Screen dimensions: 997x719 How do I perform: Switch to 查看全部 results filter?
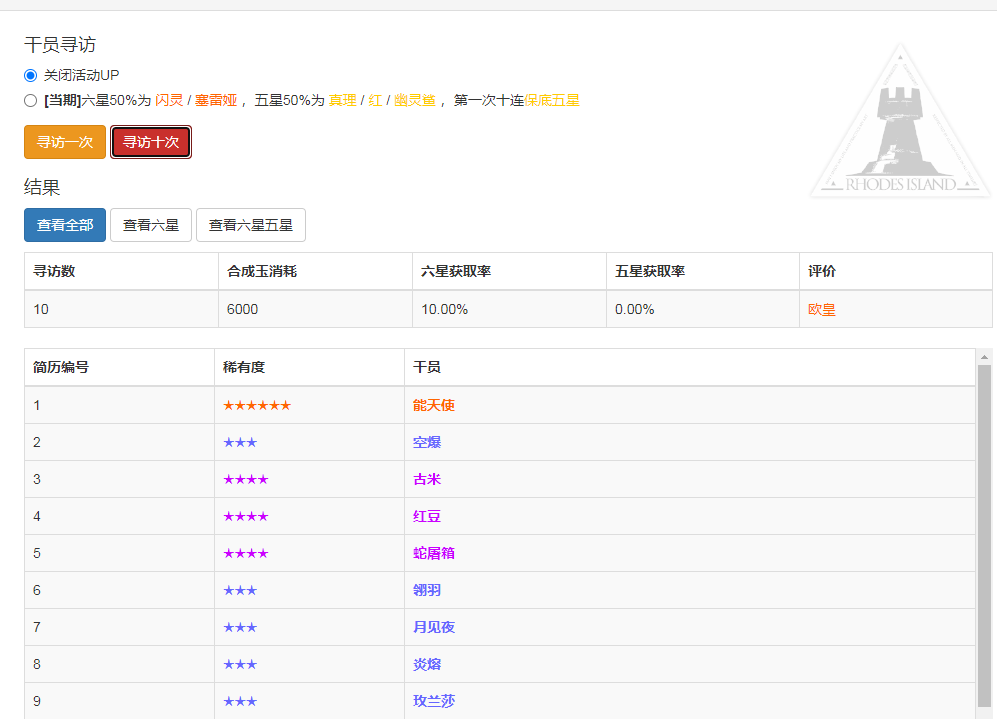pyautogui.click(x=64, y=225)
